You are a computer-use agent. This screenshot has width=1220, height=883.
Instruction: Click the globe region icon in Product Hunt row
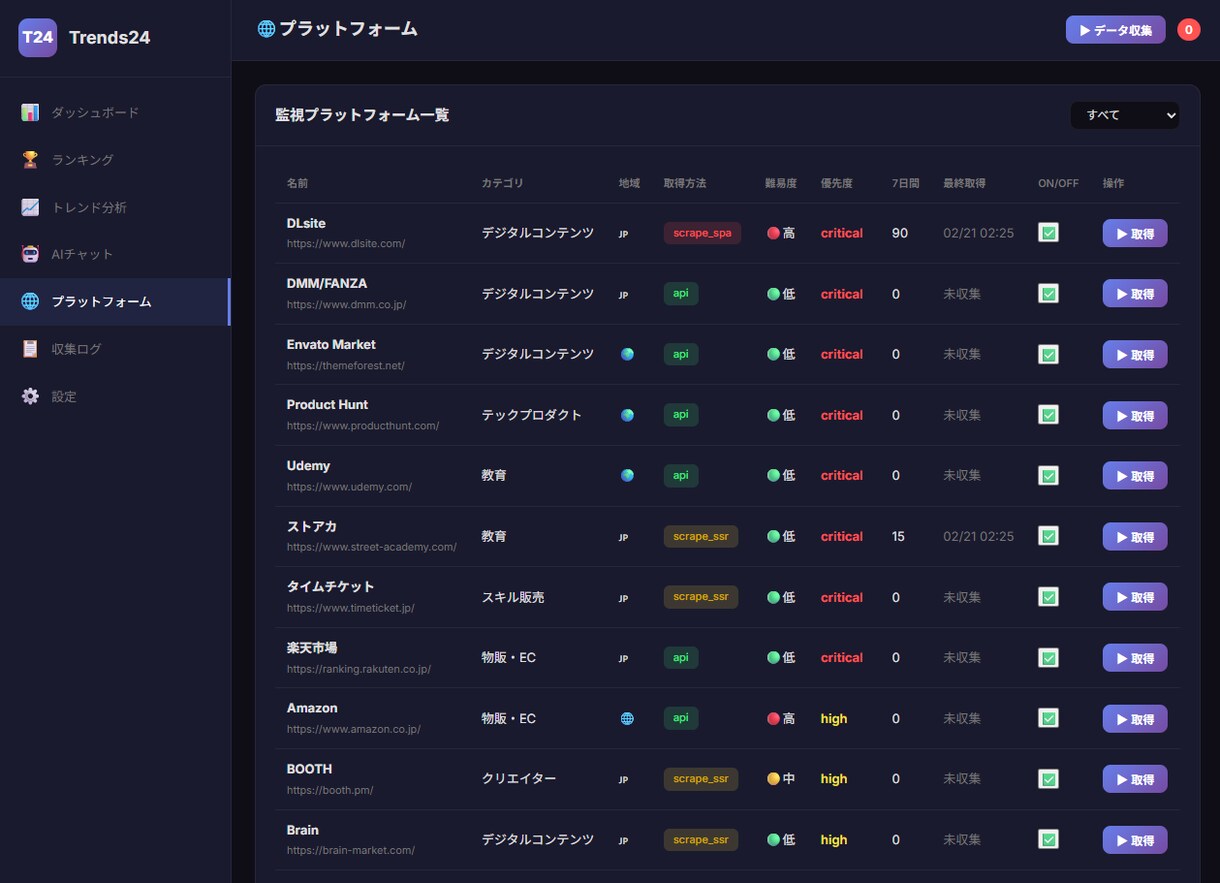tap(627, 415)
